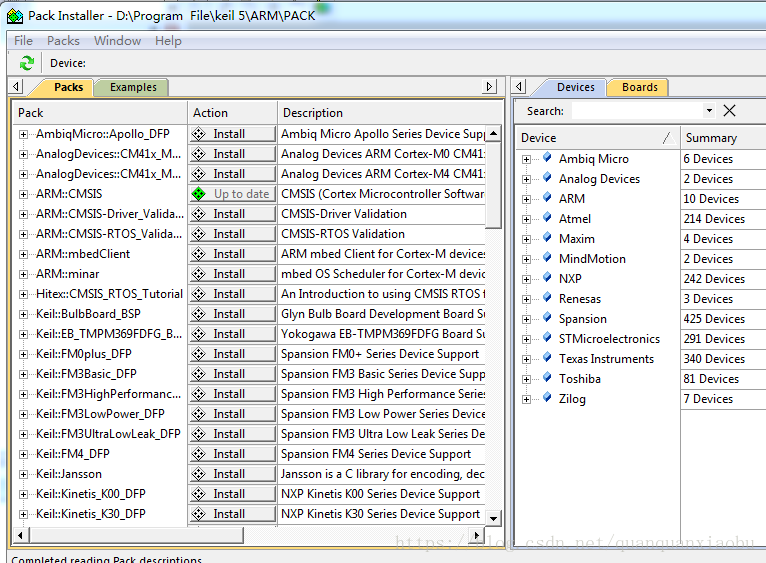Click the Atmel vendor diamond icon
Viewport: 766px width, 563px height.
(547, 218)
